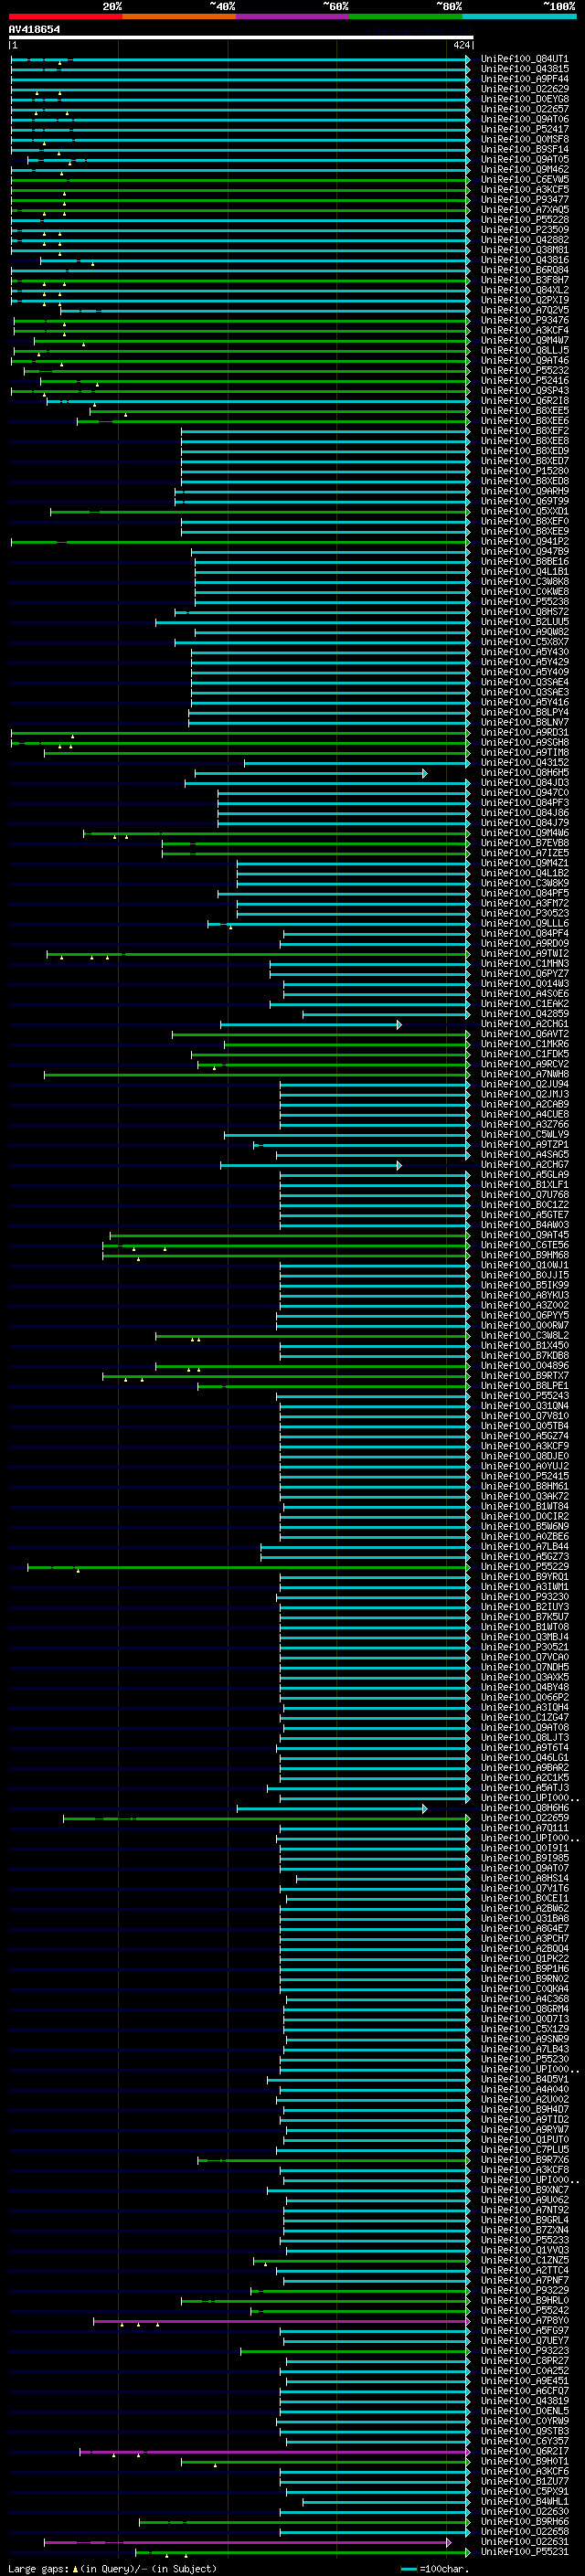Click hit label UniRef100_A5Y430

coord(524,652)
